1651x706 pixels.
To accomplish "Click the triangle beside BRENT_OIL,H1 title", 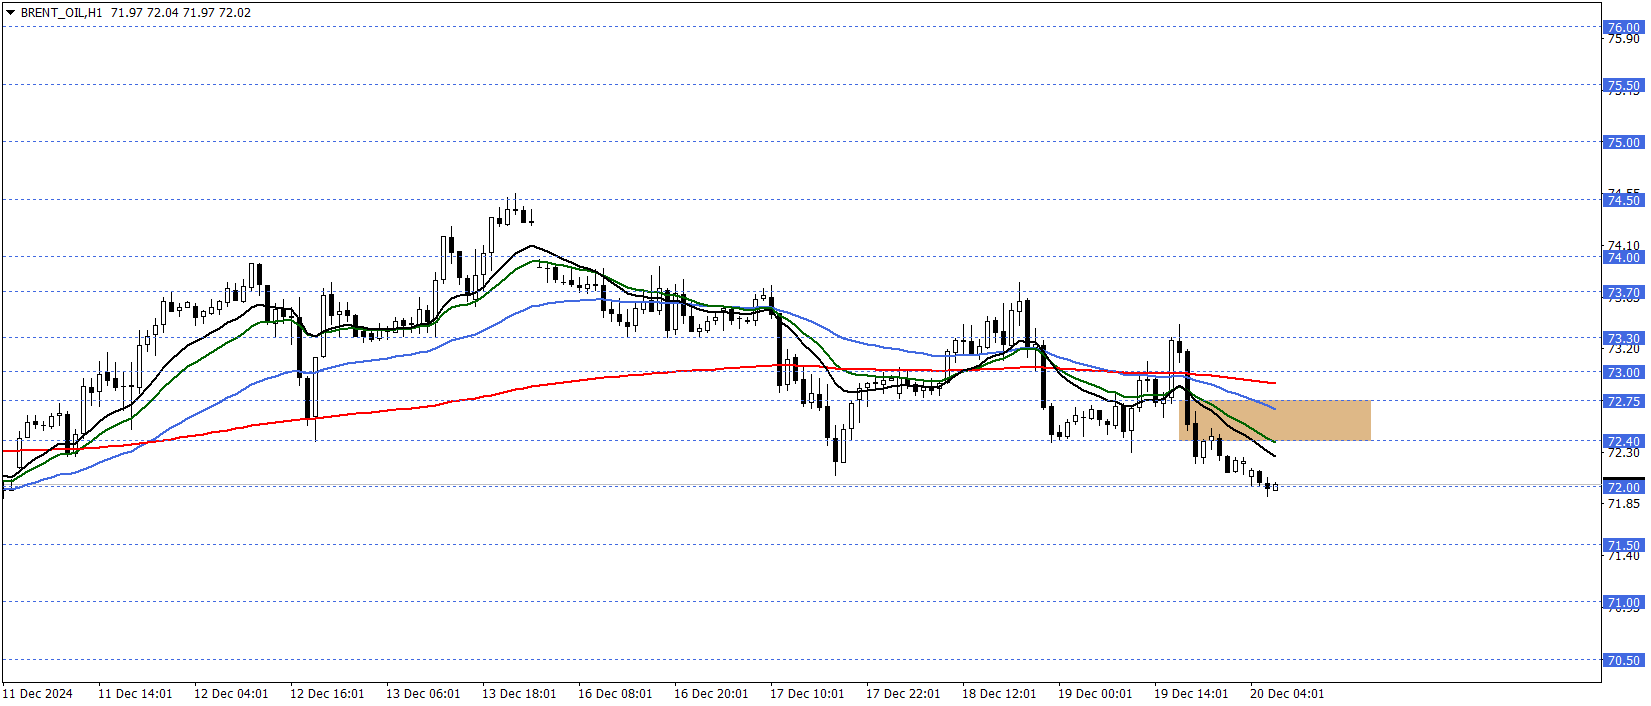I will 10,13.
